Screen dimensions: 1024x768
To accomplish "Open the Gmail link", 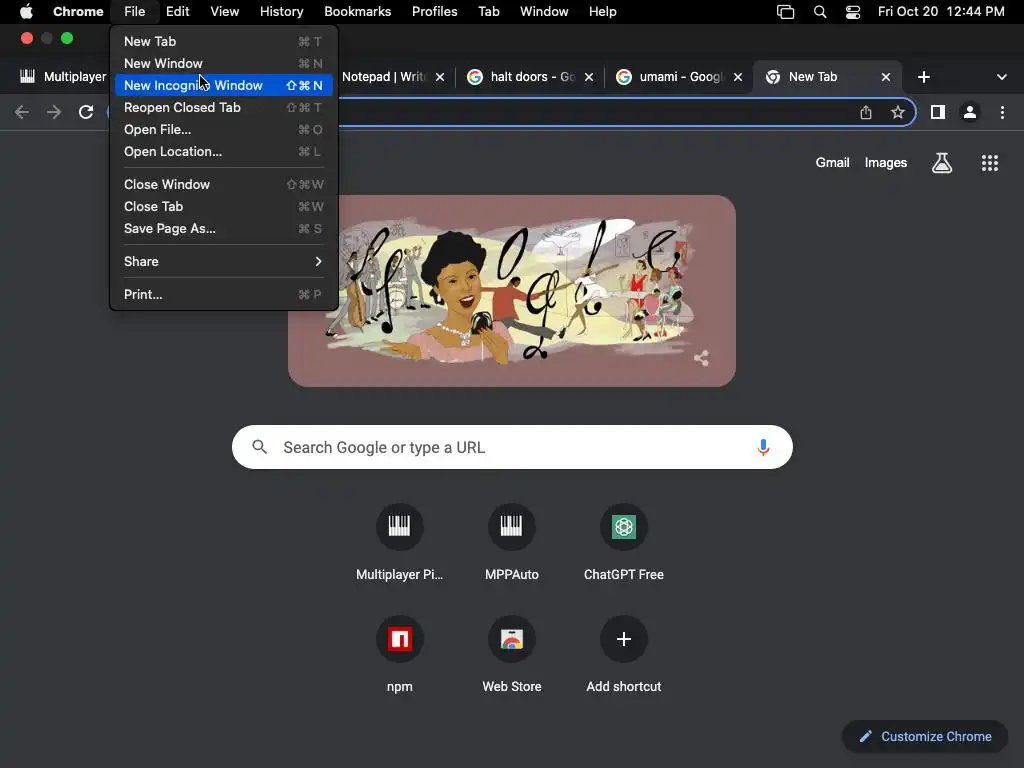I will 832,163.
